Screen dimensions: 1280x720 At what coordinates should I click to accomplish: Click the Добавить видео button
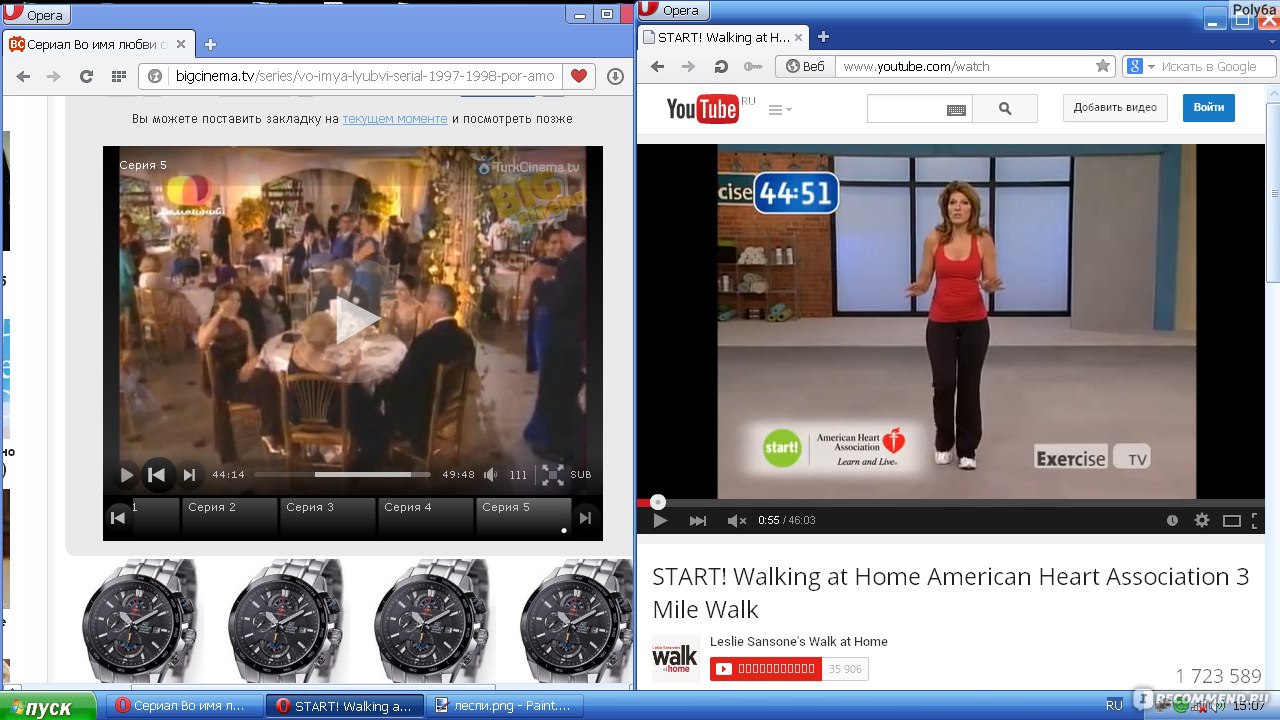point(1115,108)
